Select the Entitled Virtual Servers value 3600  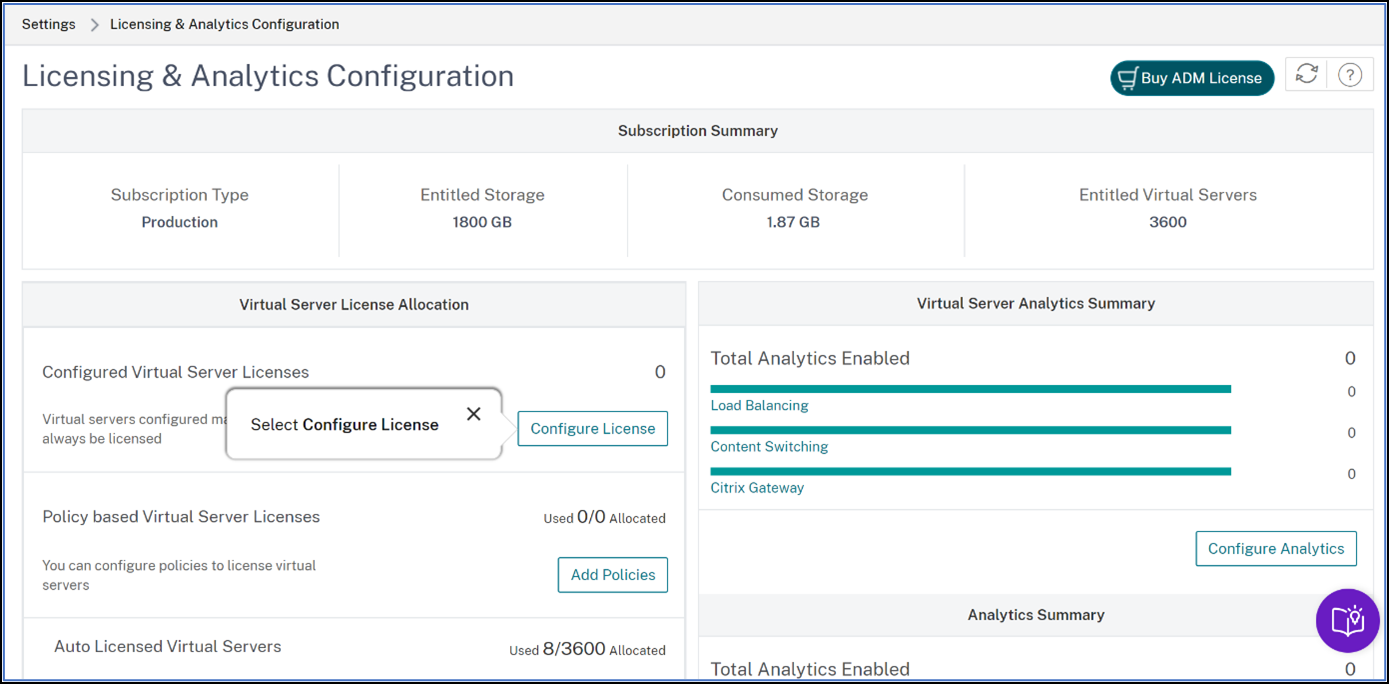click(1168, 222)
